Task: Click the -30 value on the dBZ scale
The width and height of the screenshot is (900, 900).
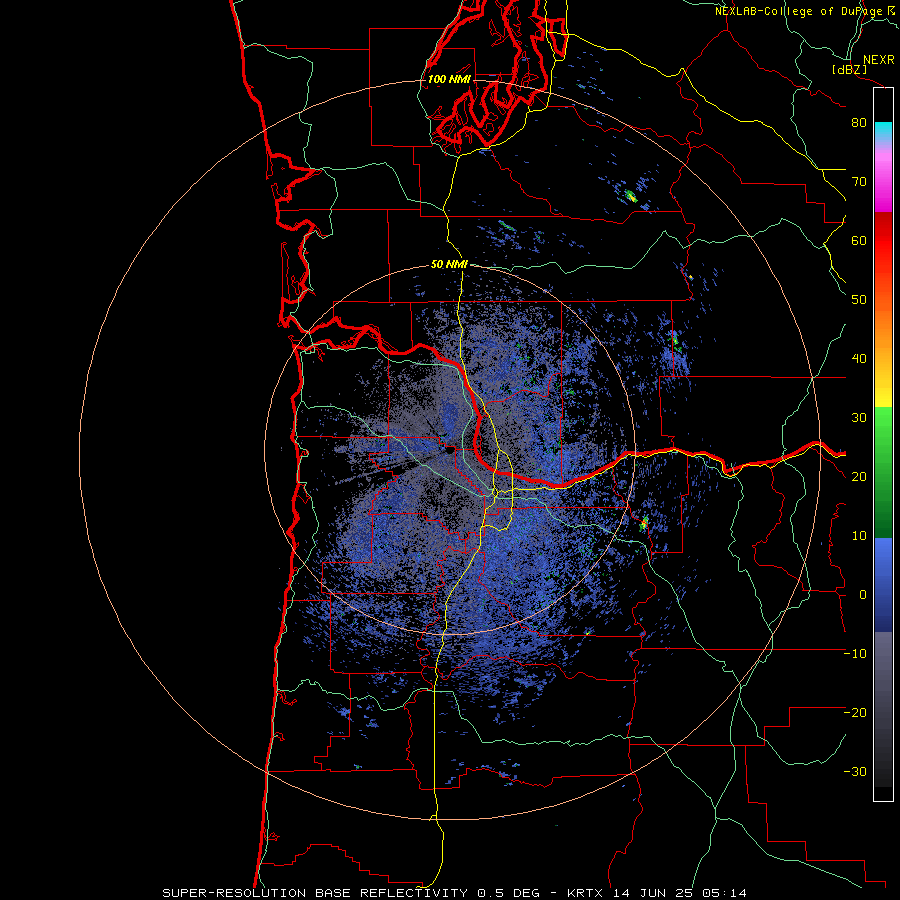Action: tap(855, 772)
